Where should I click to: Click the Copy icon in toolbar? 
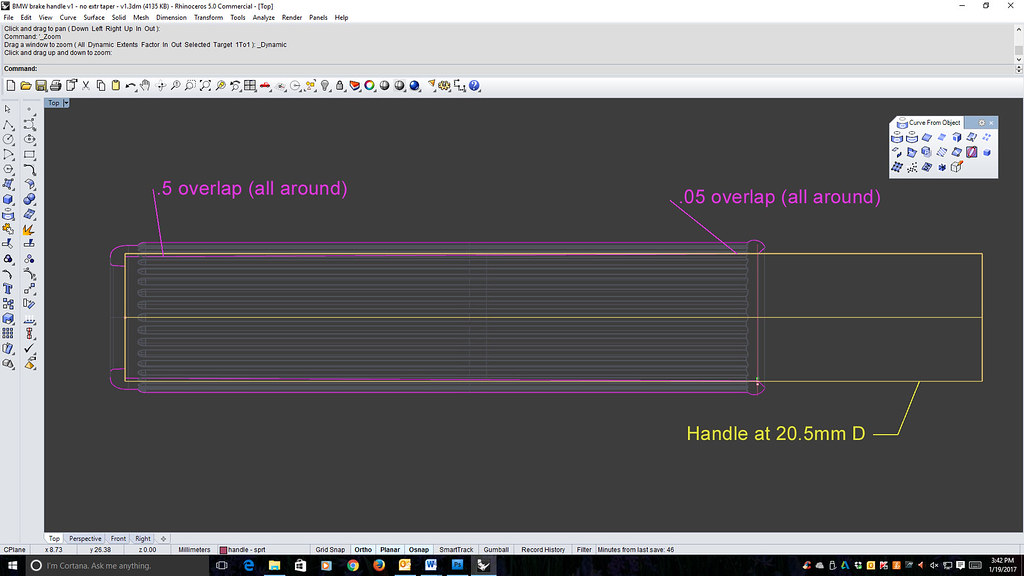tap(101, 86)
